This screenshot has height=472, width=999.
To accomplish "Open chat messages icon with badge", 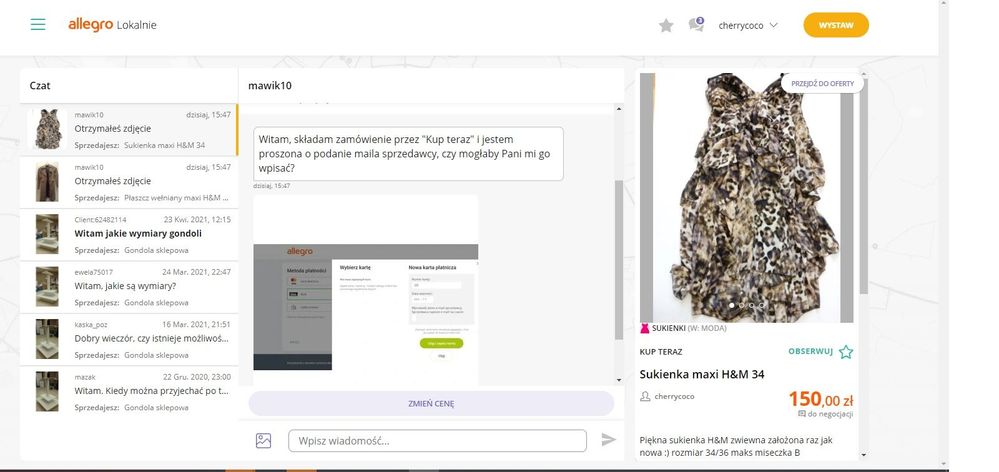I will tap(696, 25).
